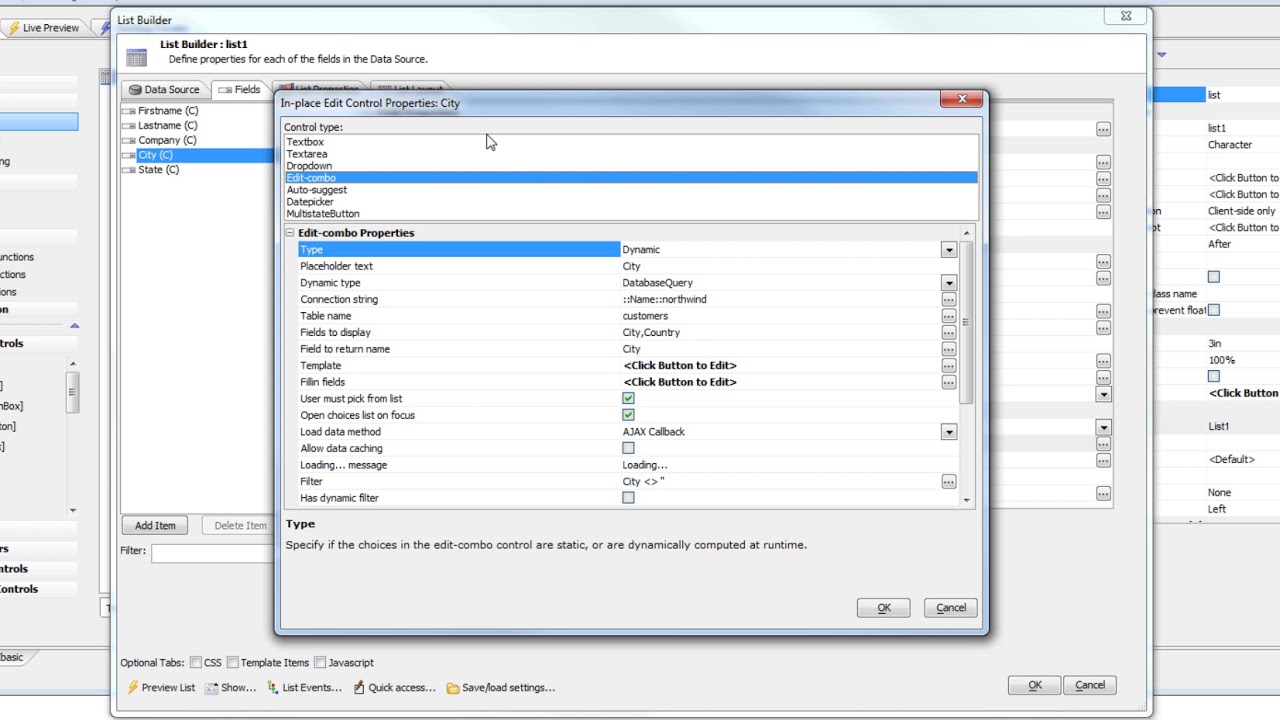1280x720 pixels.
Task: Collapse the Edit-combo Properties section
Action: 290,233
